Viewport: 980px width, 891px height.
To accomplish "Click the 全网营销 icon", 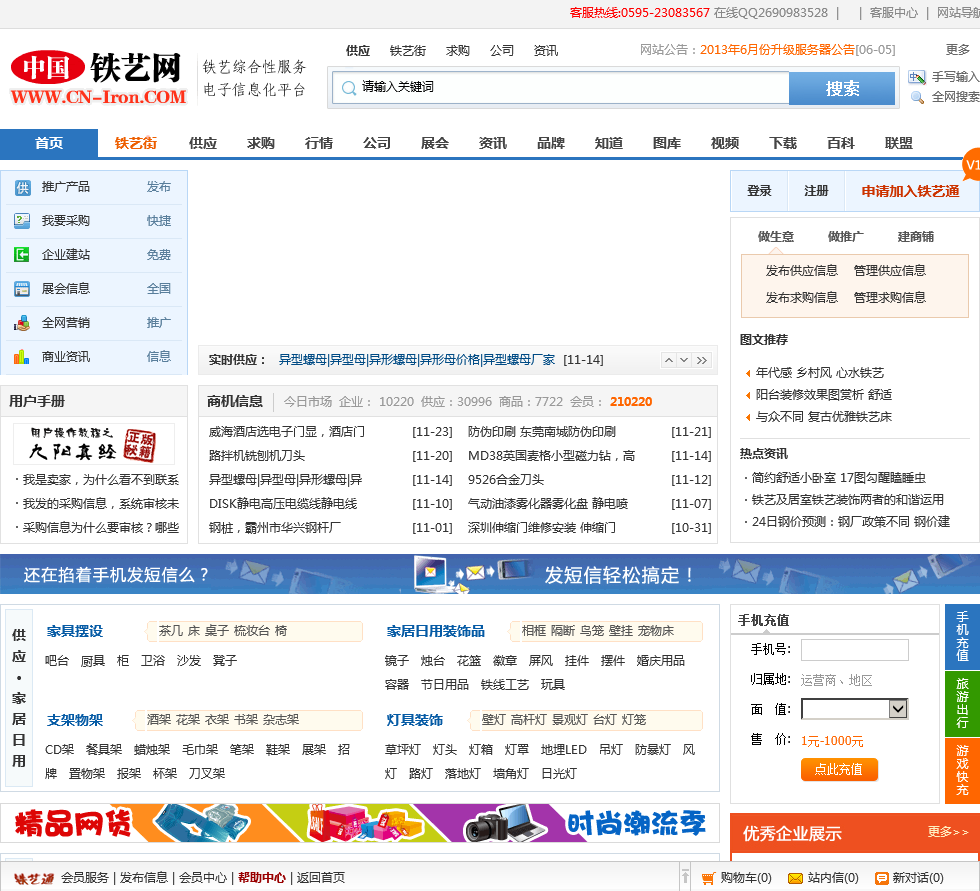I will (x=22, y=323).
